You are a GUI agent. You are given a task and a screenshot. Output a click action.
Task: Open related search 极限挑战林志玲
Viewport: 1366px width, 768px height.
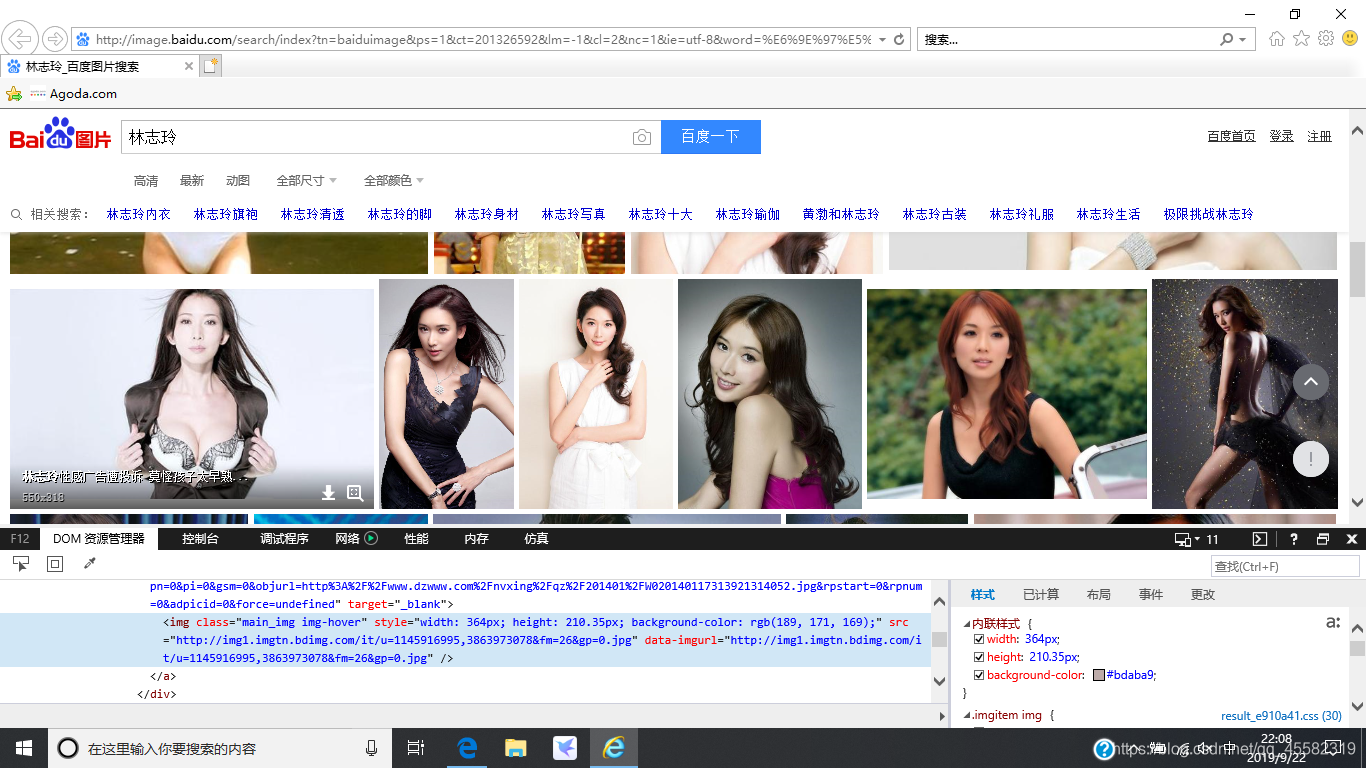tap(1208, 214)
